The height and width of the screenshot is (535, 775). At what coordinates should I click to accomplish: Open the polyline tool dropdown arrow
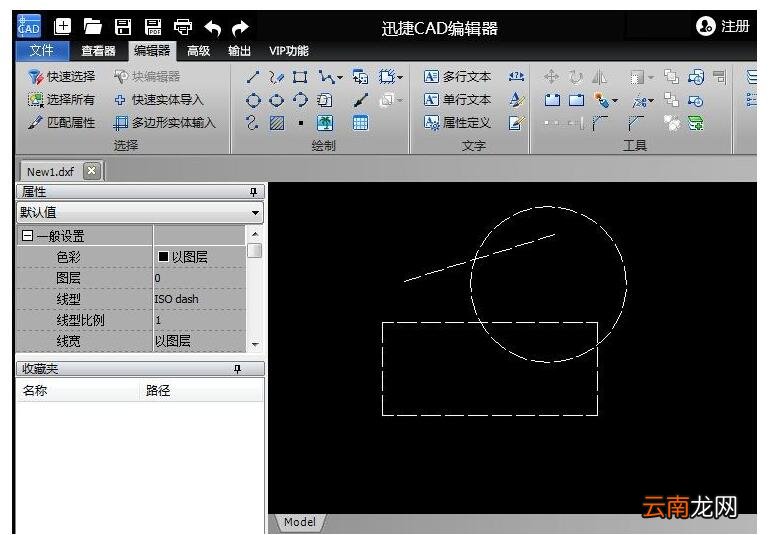(340, 78)
